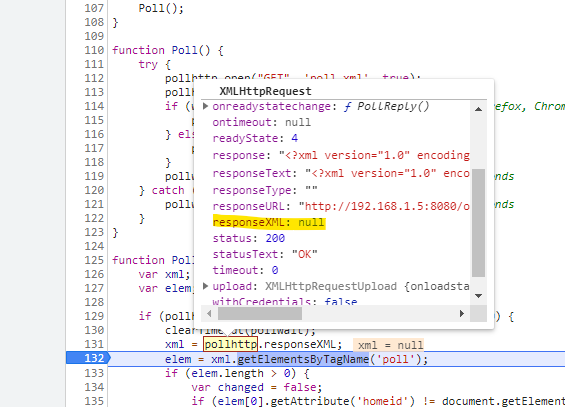Click the popup's horizontal scroll left arrow
The height and width of the screenshot is (407, 565).
pyautogui.click(x=209, y=313)
